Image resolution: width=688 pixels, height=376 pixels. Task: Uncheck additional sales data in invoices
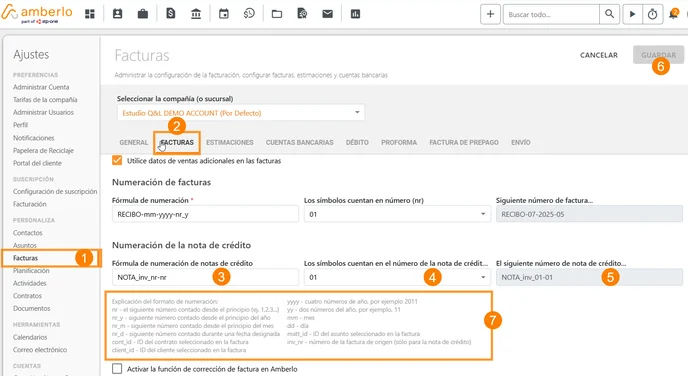117,161
